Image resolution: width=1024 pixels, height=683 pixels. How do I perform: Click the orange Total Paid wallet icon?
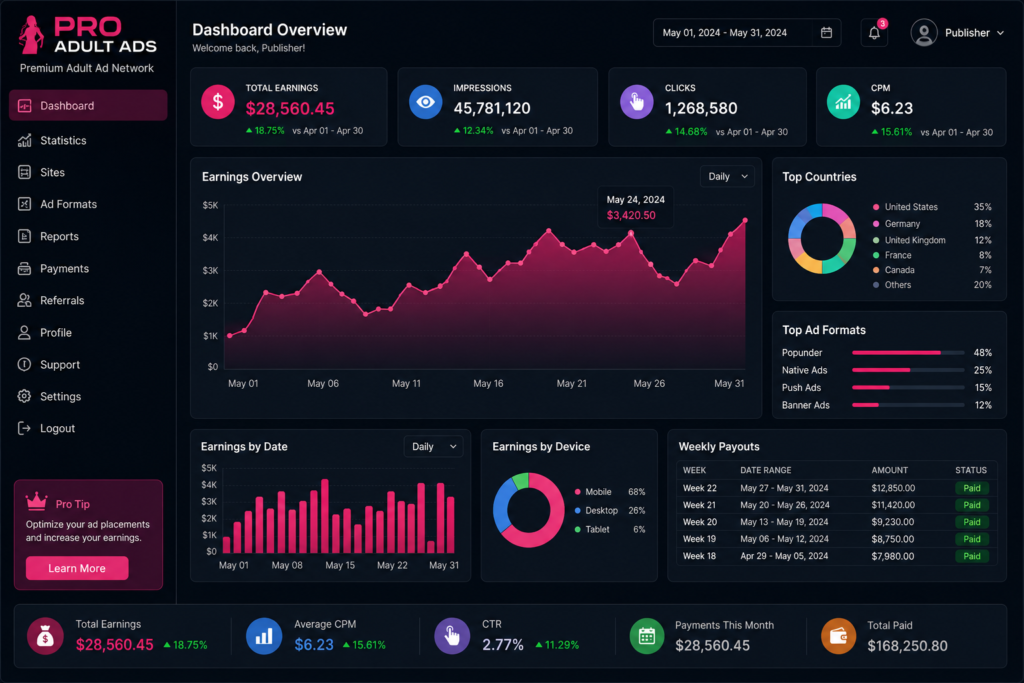(x=839, y=636)
